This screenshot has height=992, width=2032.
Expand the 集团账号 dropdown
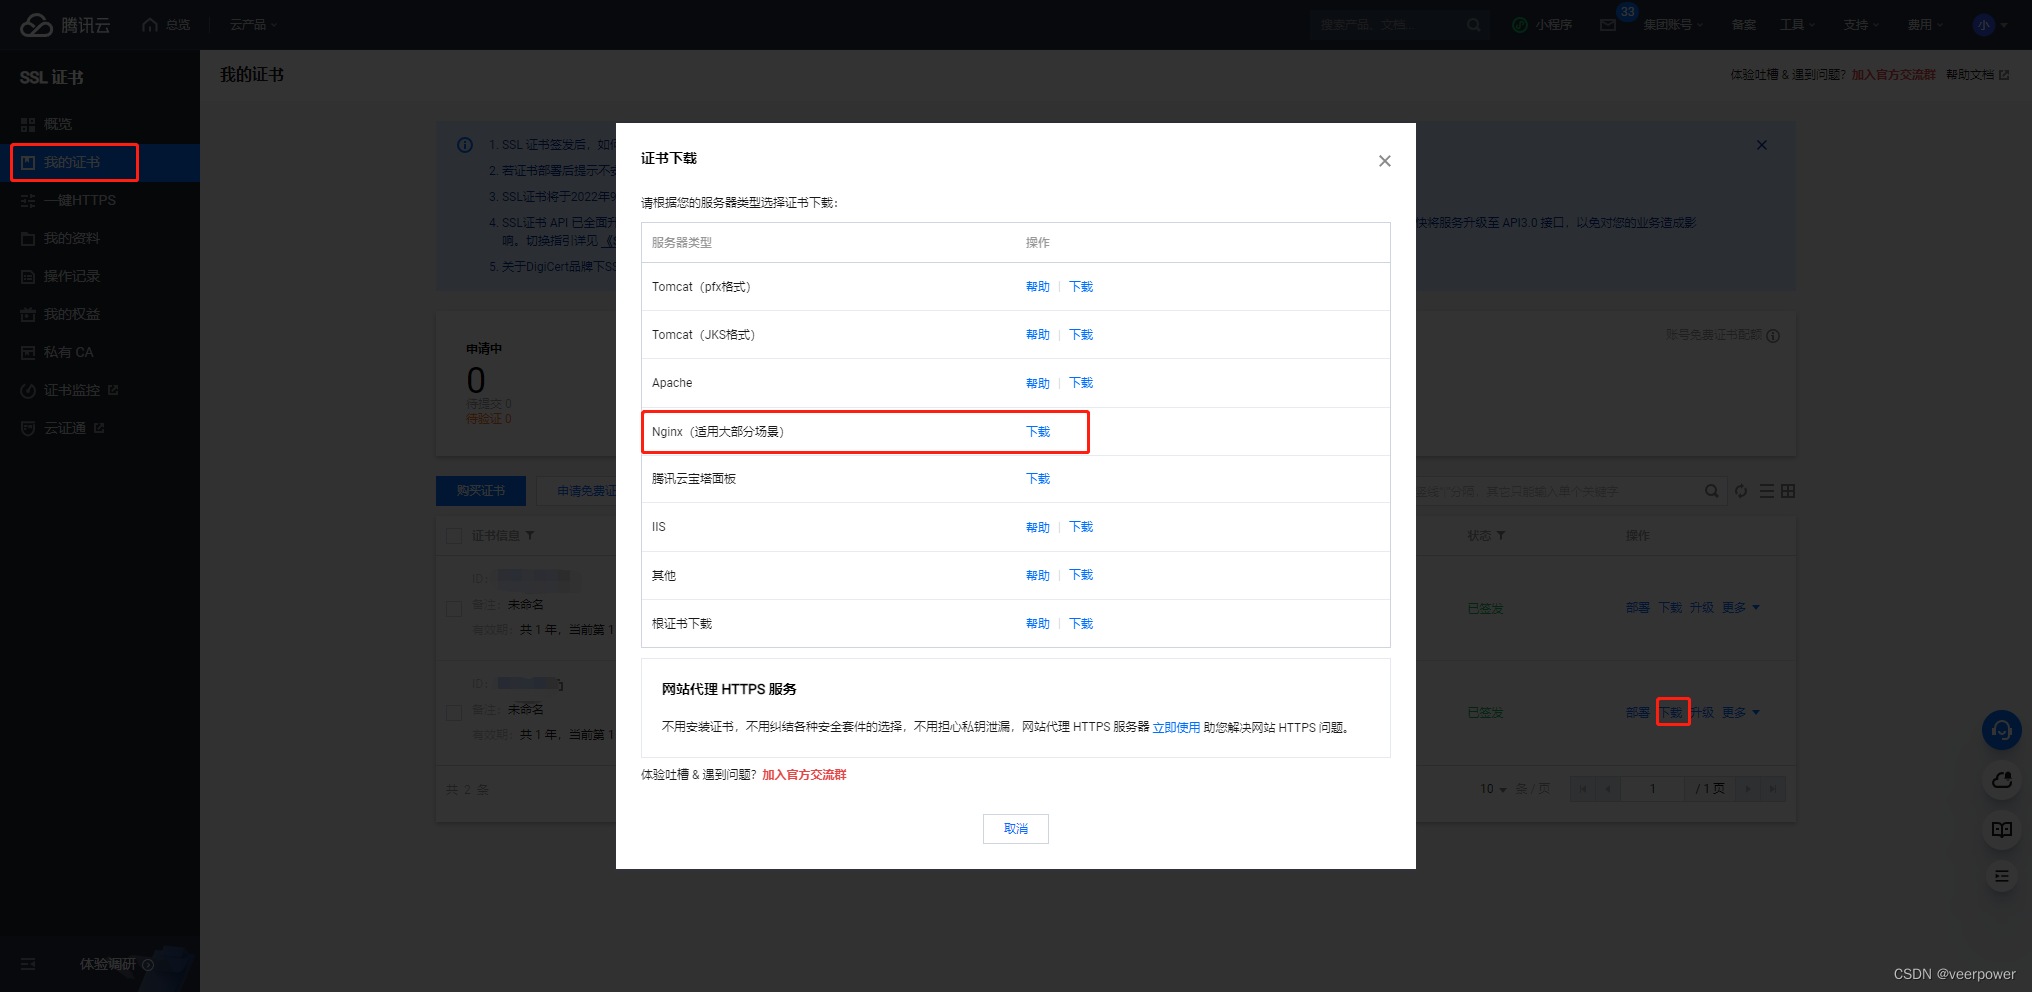pyautogui.click(x=1673, y=25)
